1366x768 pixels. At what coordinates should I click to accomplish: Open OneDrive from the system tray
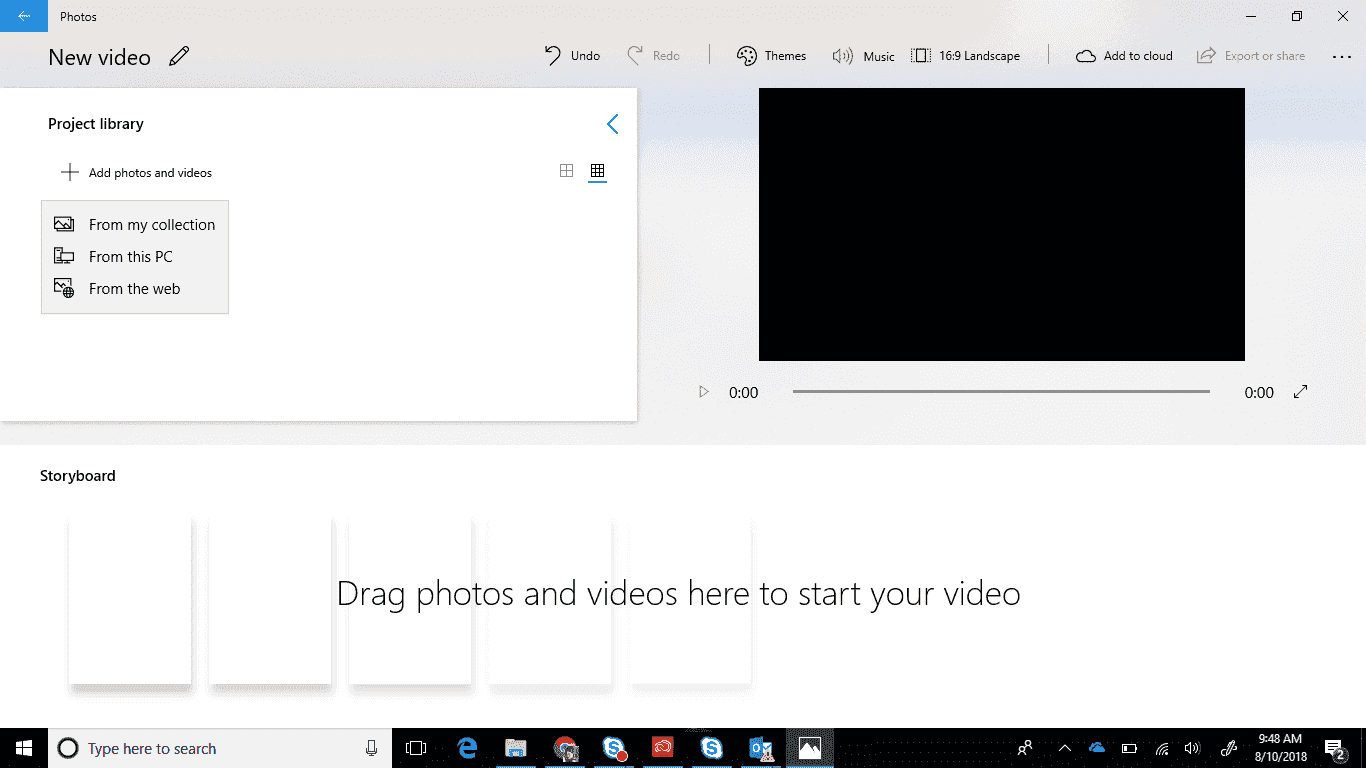[1097, 748]
